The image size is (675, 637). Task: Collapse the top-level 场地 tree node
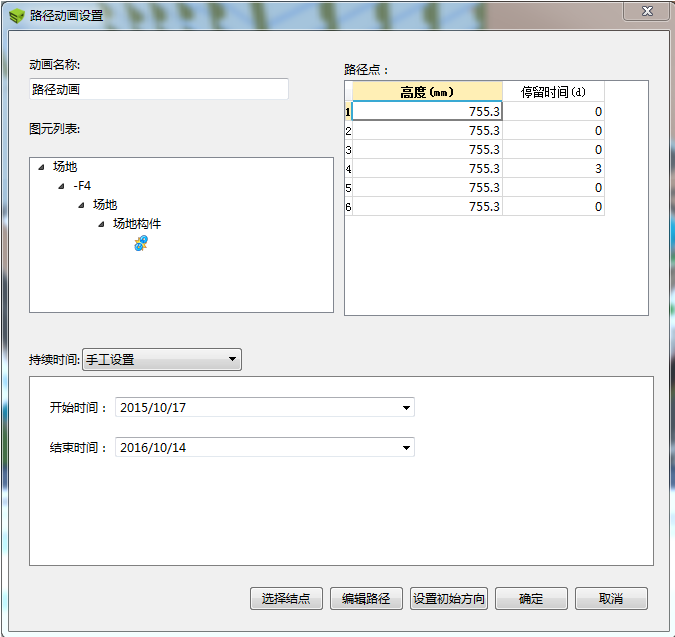coord(41,167)
